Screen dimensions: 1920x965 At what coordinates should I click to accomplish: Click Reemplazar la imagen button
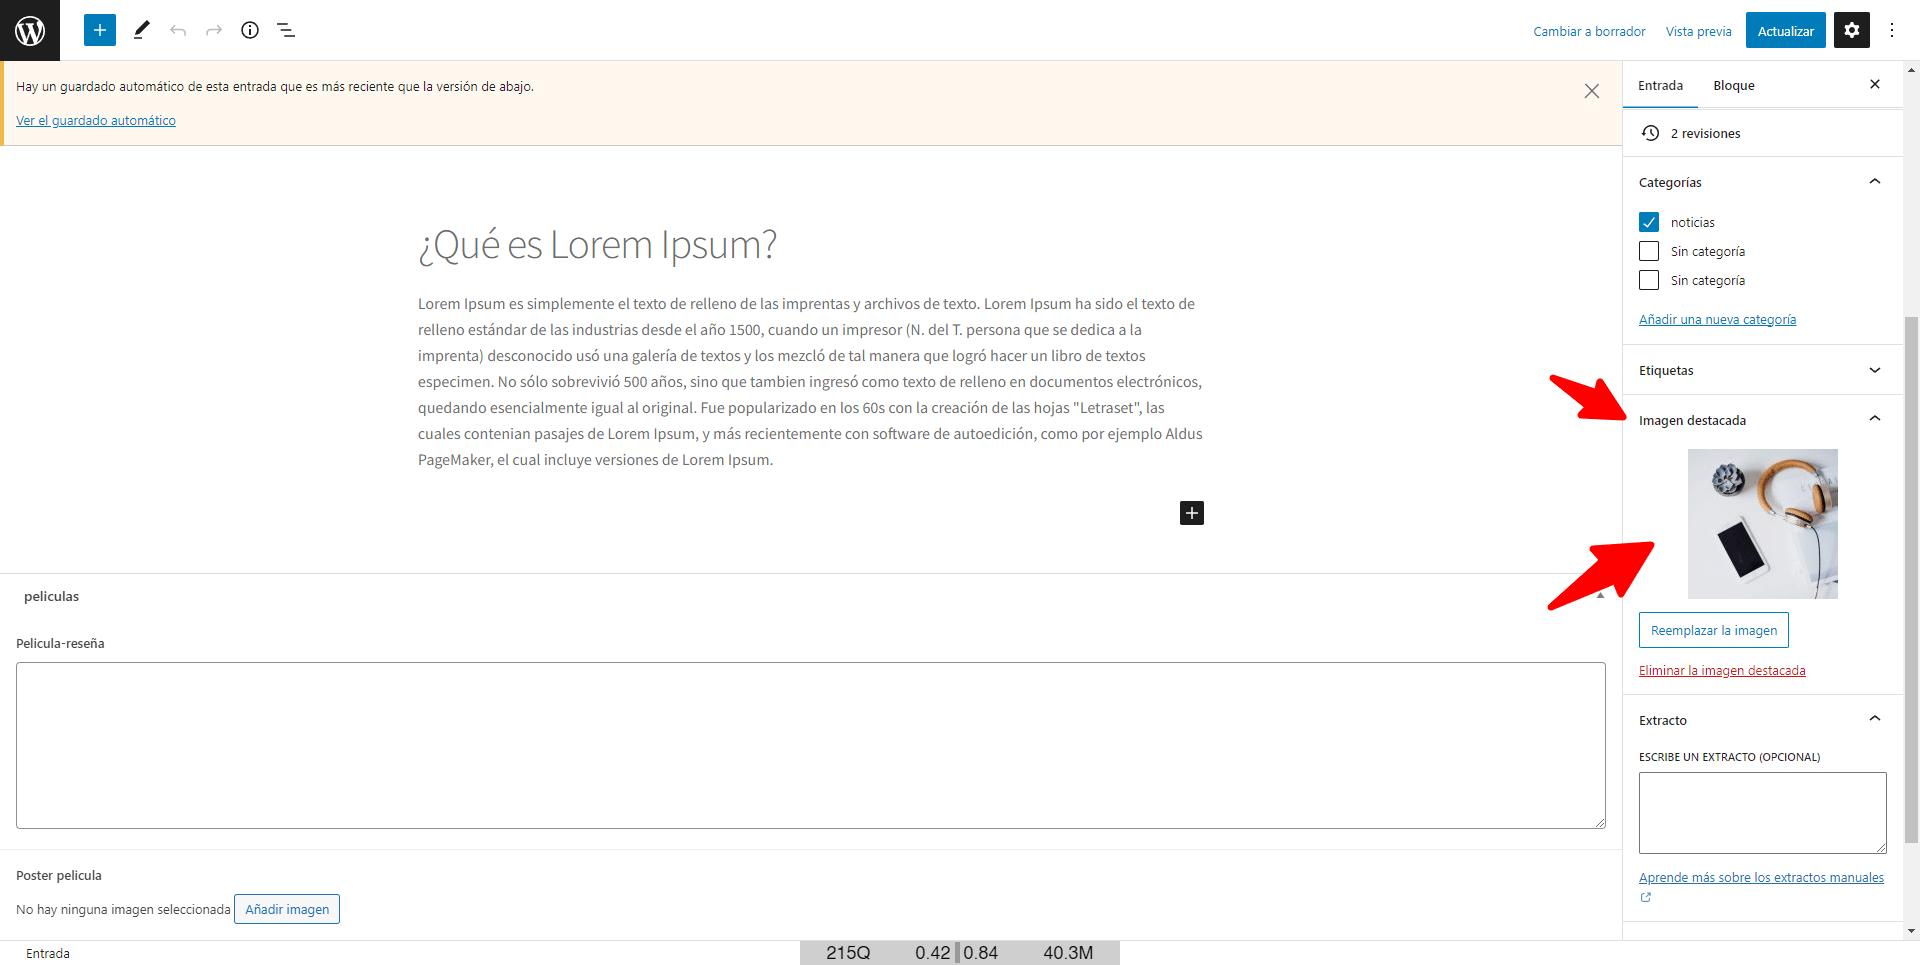click(x=1714, y=630)
